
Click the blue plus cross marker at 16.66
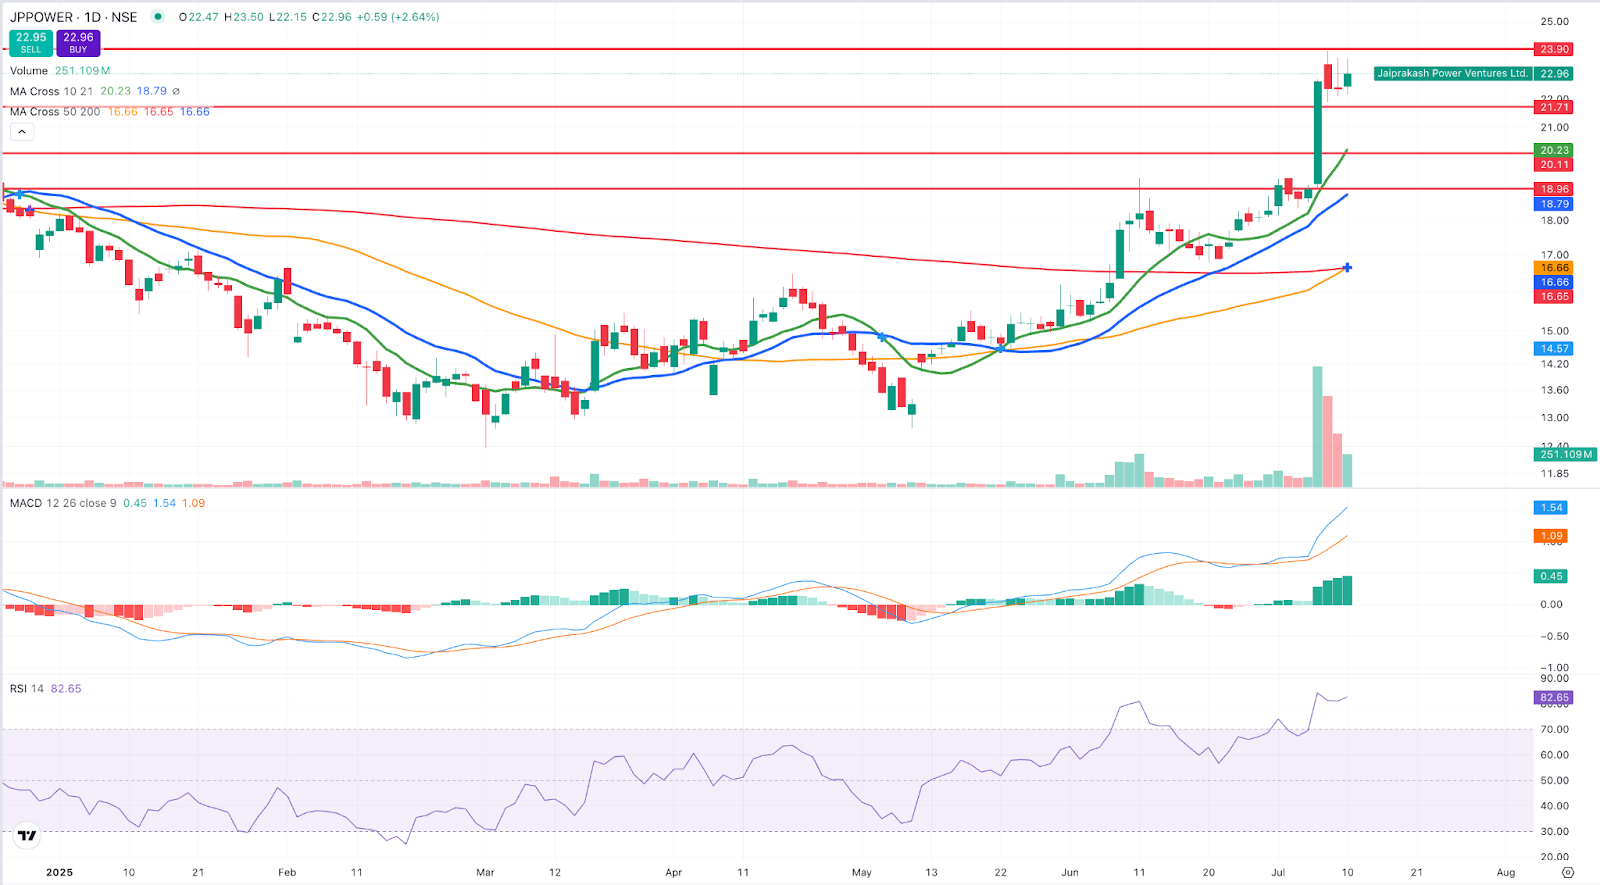pyautogui.click(x=1348, y=267)
